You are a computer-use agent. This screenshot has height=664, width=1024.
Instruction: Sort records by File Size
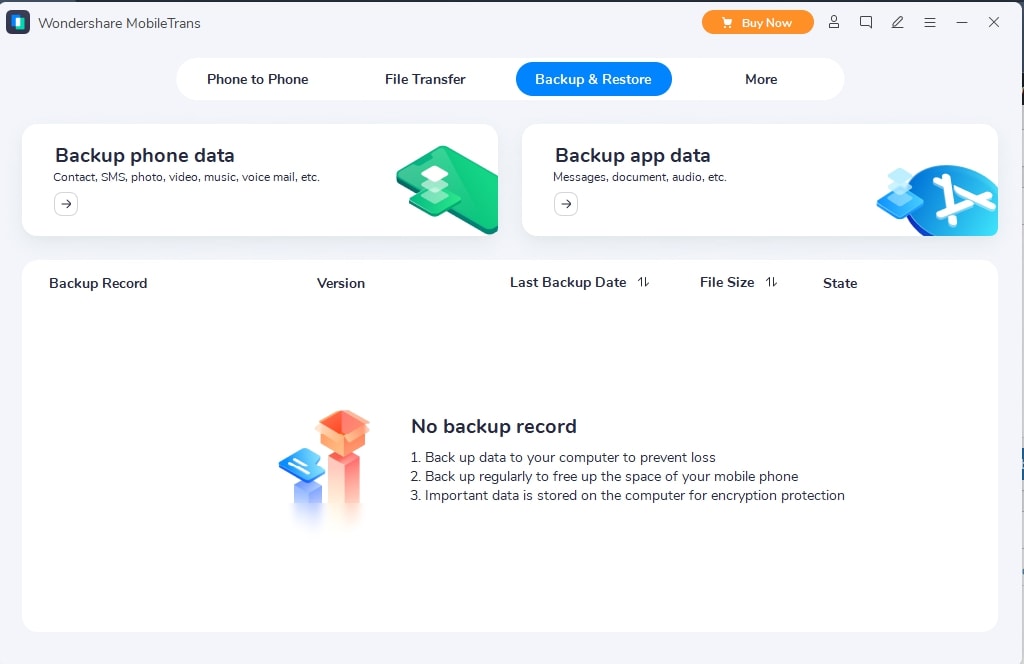pos(771,282)
